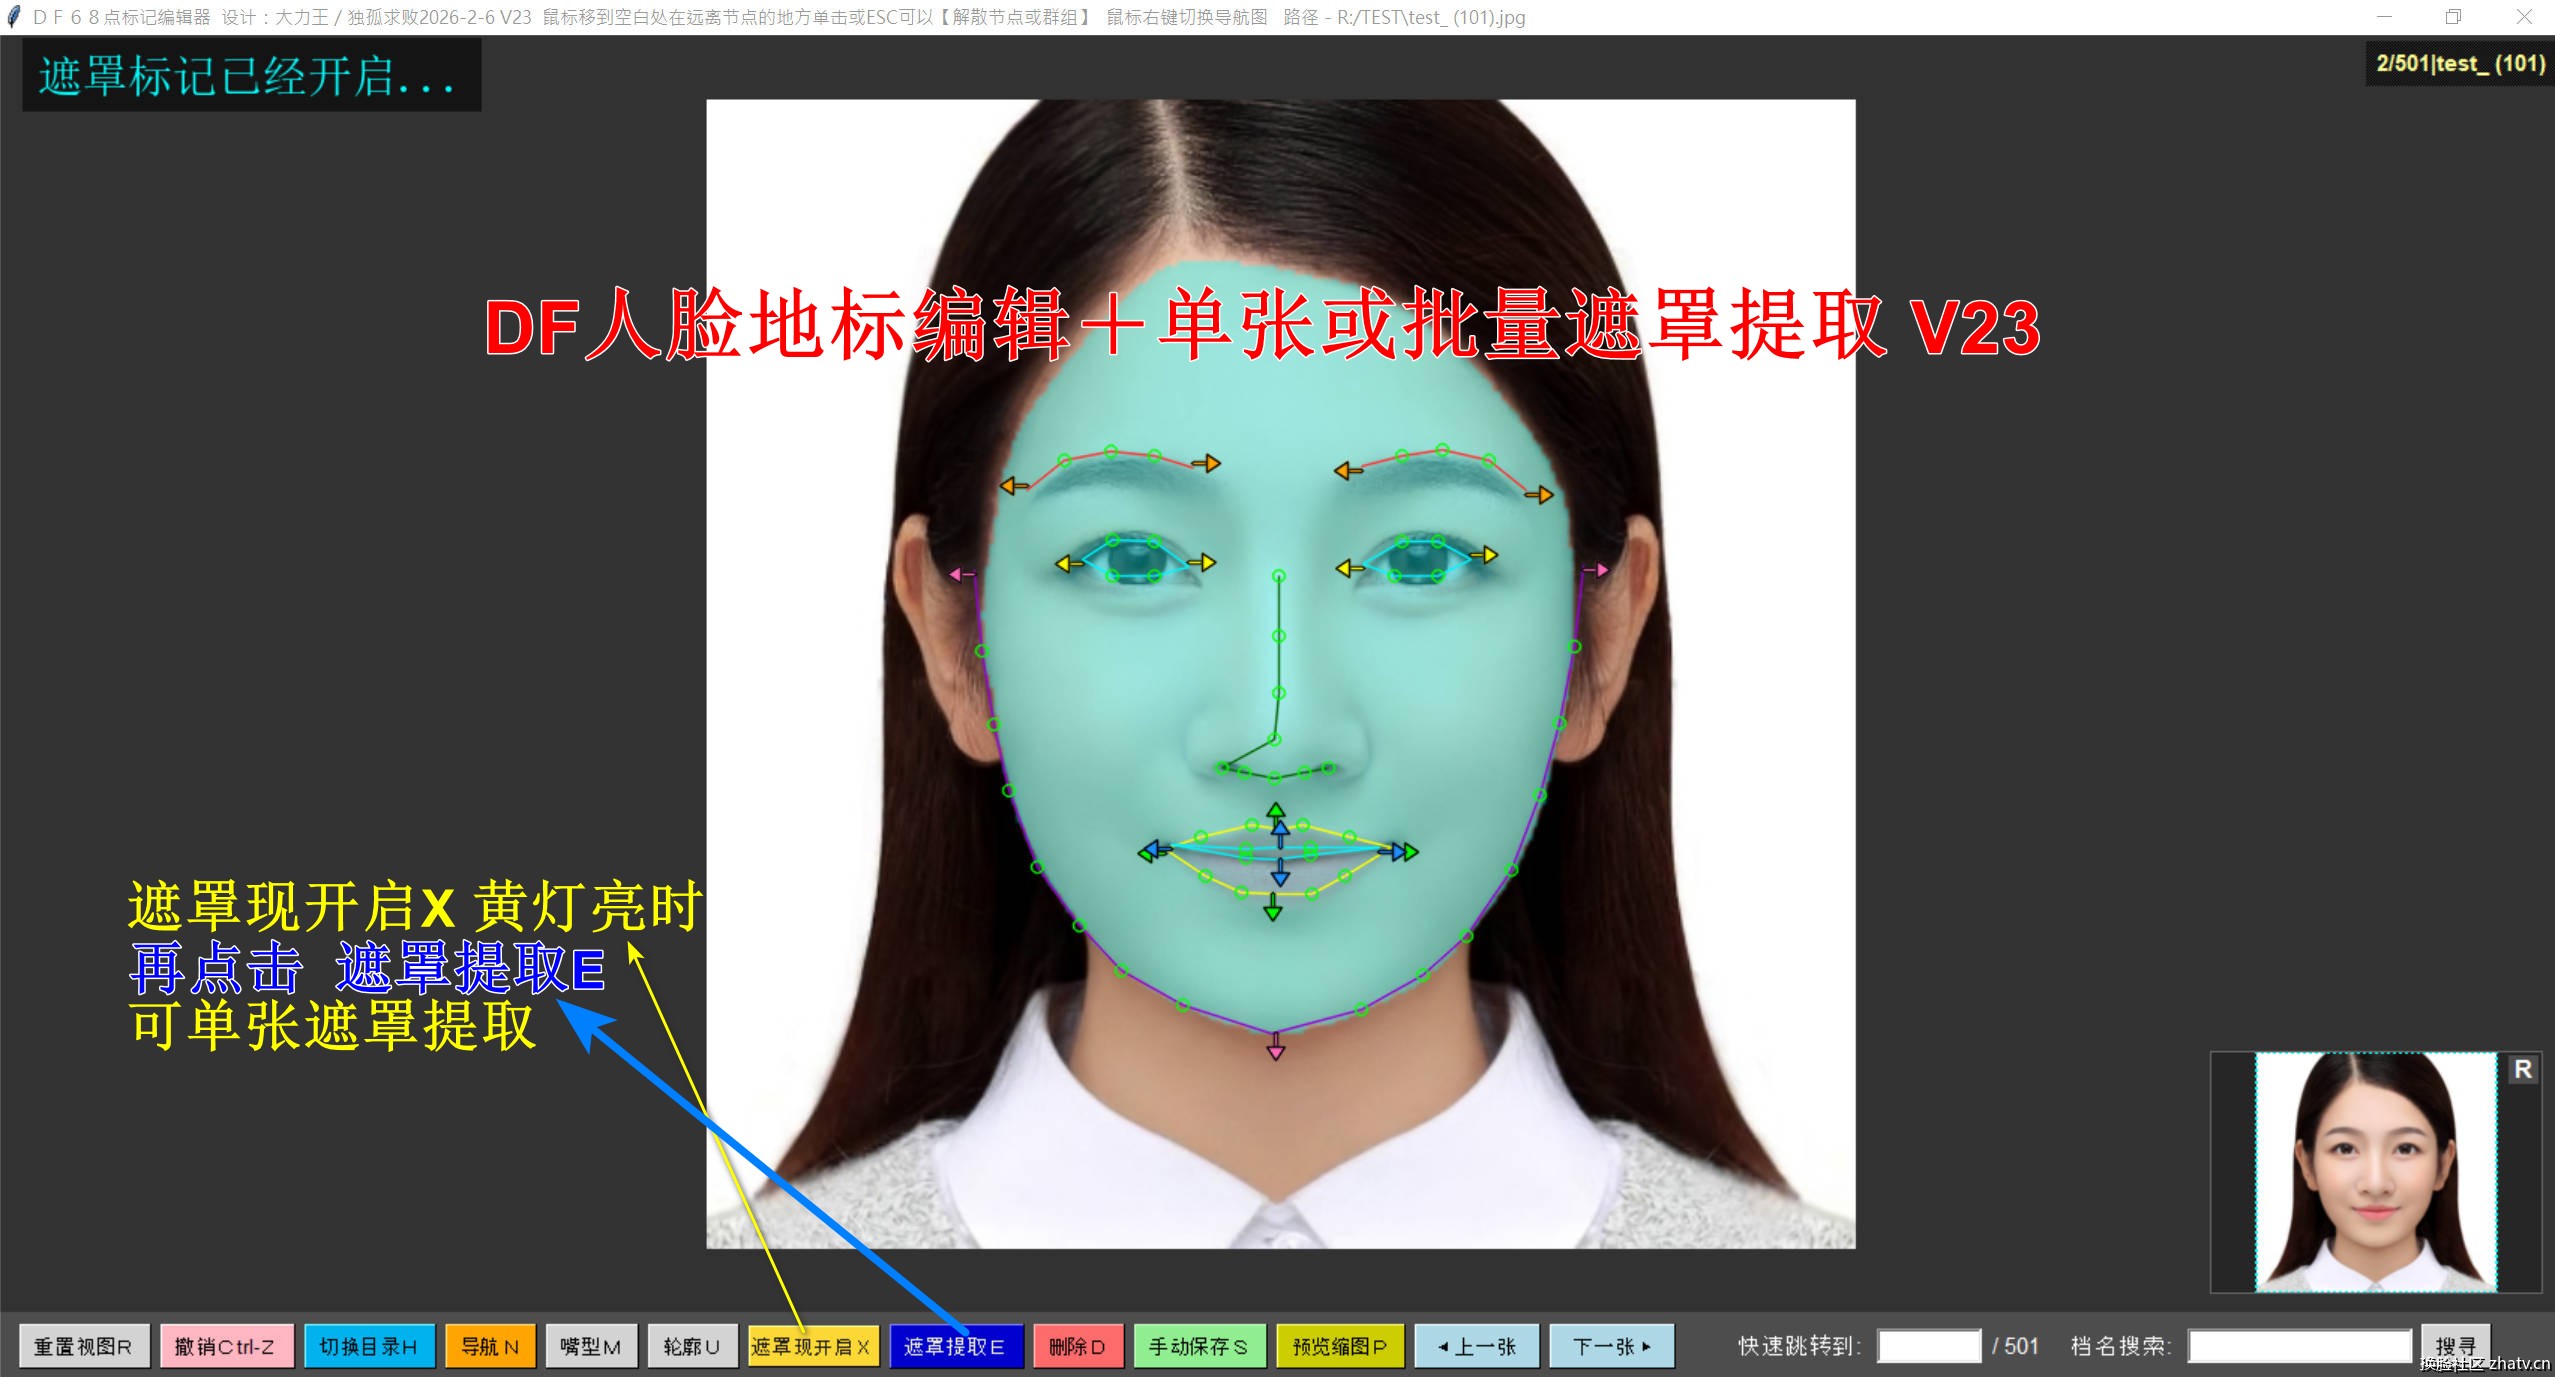Click the yellow arrow handle near the left eye
This screenshot has width=2555, height=1377.
1065,562
